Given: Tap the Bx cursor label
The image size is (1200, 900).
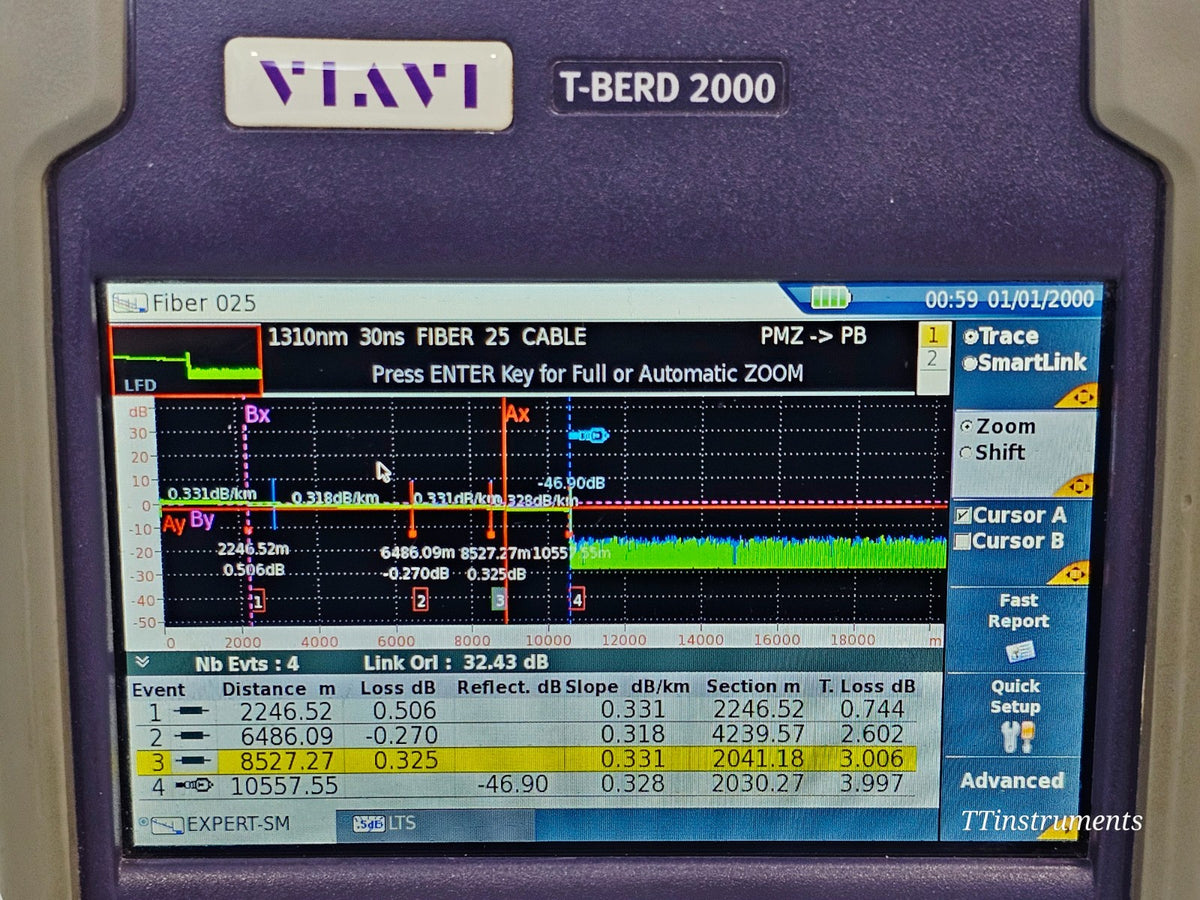Looking at the screenshot, I should click(x=258, y=413).
